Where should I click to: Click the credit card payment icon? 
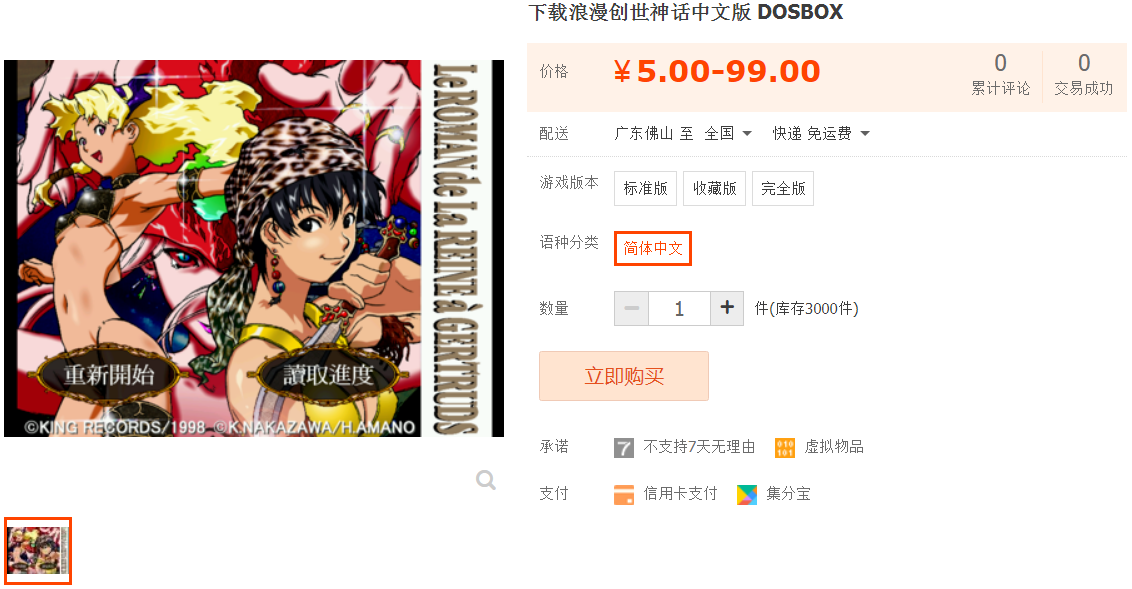click(x=624, y=494)
